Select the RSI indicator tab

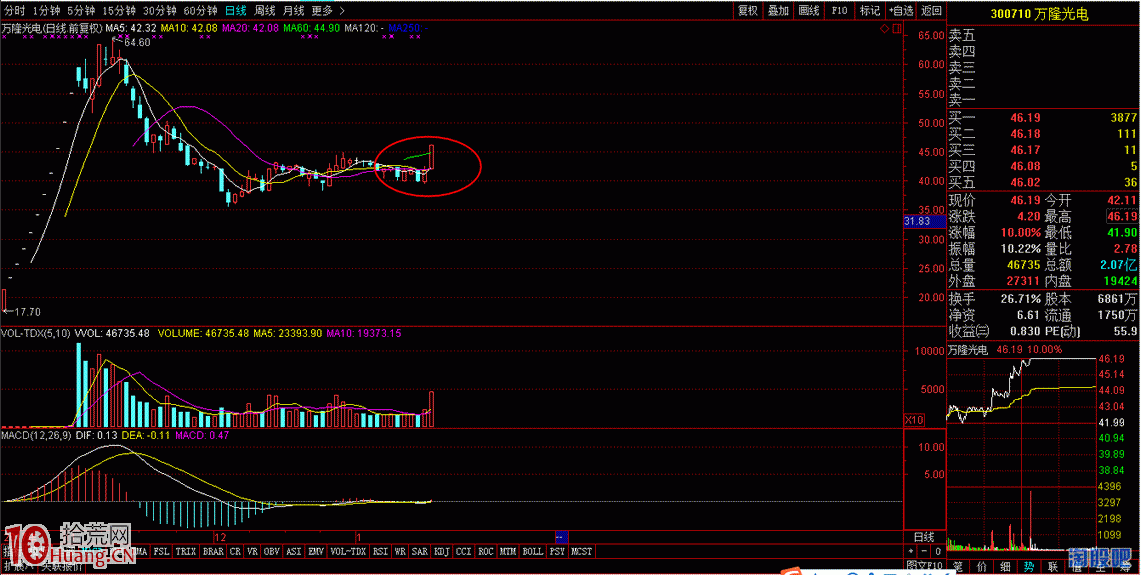tap(380, 551)
